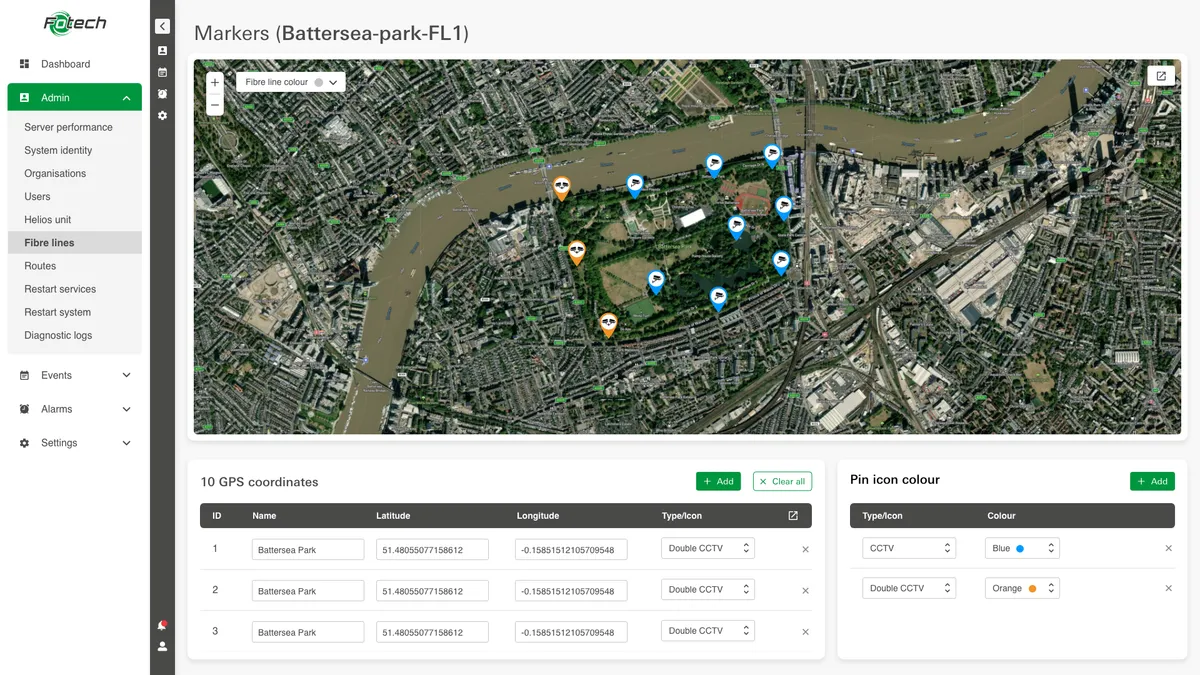Expand the map using the fullscreen icon
This screenshot has height=675, width=1200.
pos(1160,75)
